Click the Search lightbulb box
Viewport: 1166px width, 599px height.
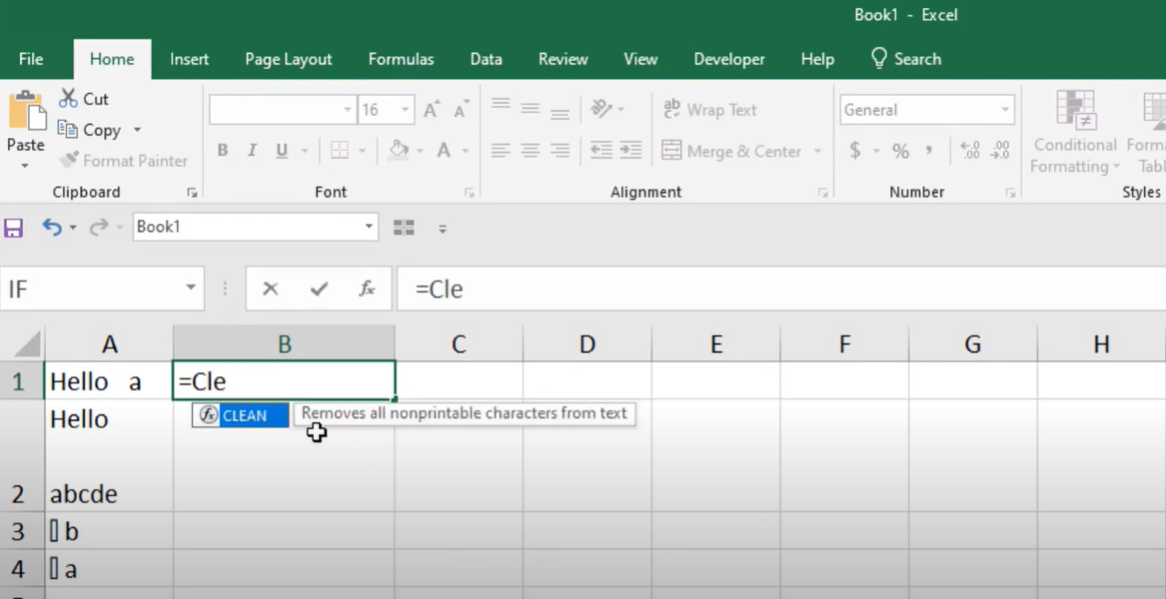[906, 59]
